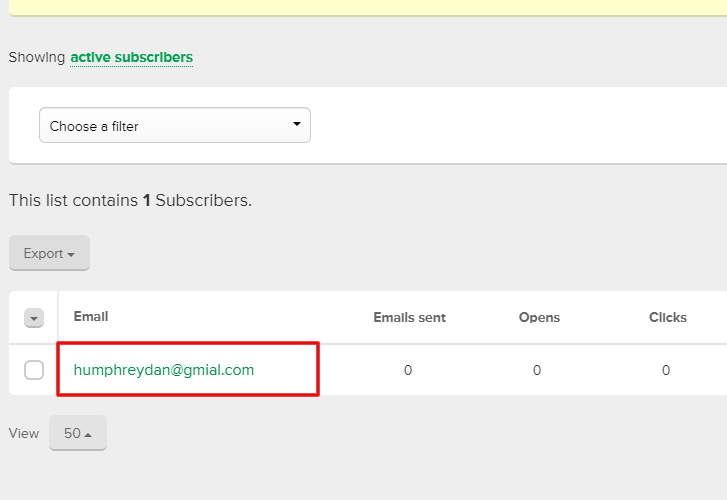Tick the checkbox beside humphreydan@gmial.com
This screenshot has height=500, width=727.
click(x=34, y=370)
